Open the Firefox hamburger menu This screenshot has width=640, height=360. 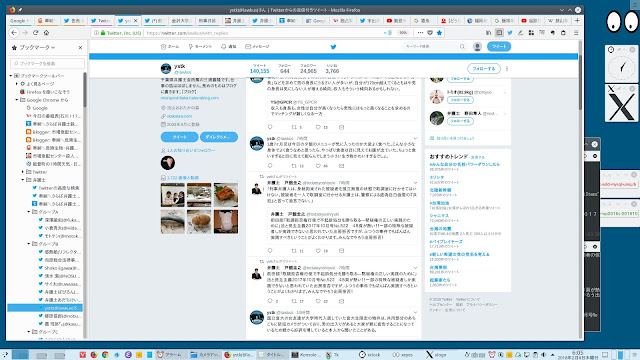[x=576, y=33]
